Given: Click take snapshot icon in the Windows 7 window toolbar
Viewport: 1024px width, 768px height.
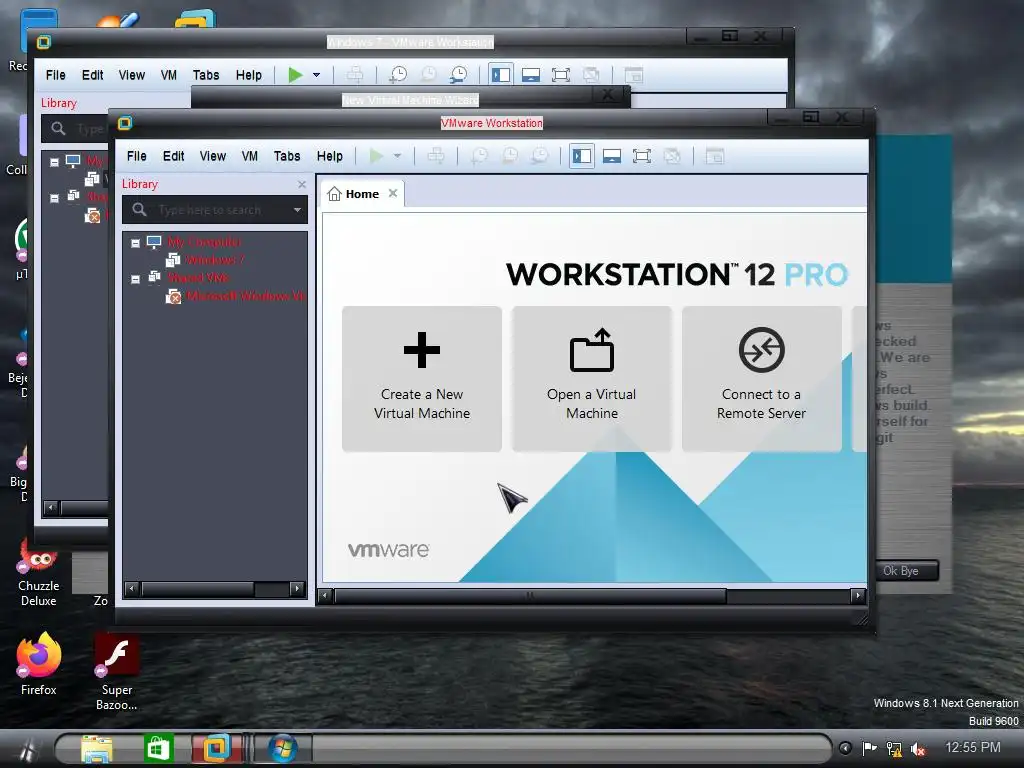Looking at the screenshot, I should (x=398, y=75).
